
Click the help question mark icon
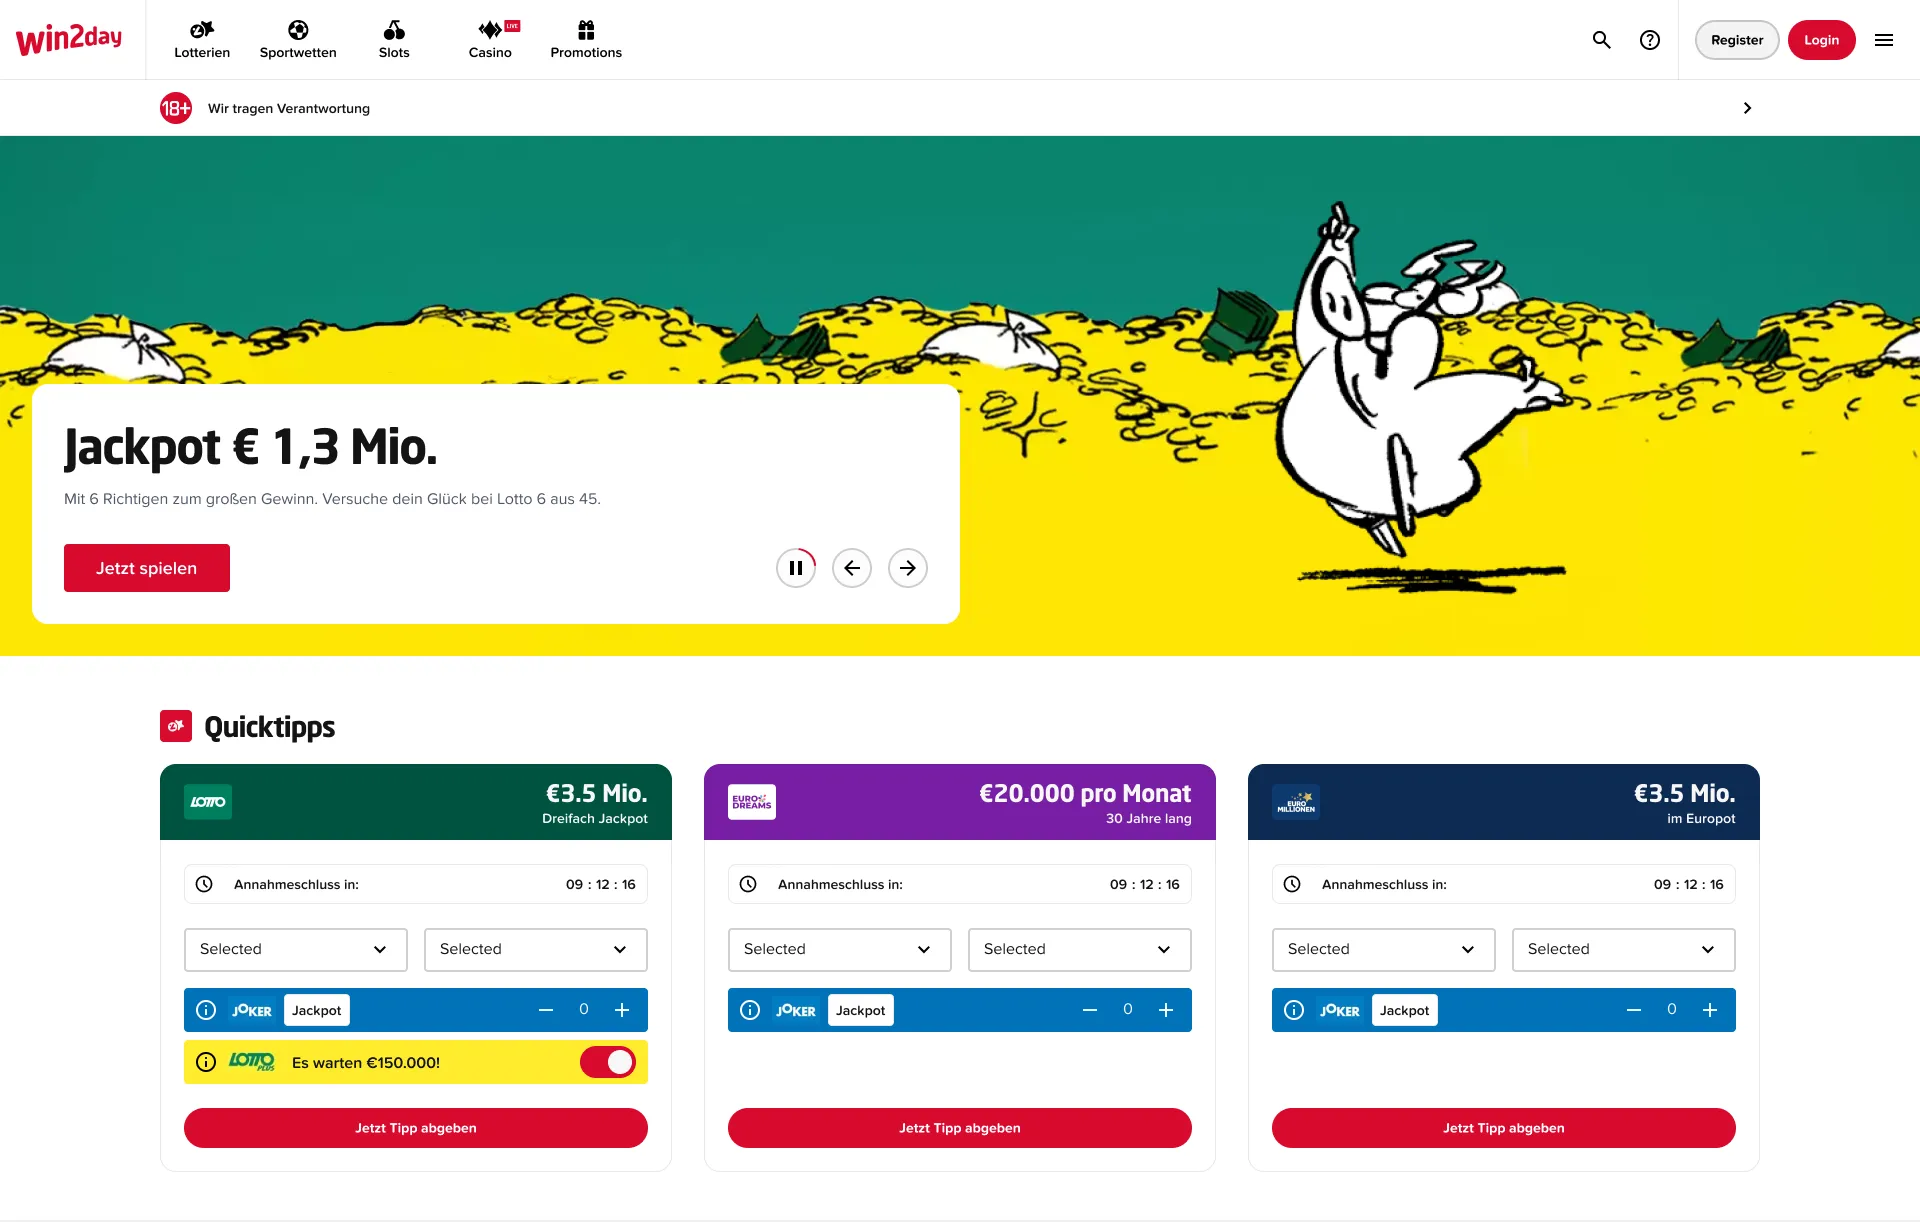[1649, 40]
